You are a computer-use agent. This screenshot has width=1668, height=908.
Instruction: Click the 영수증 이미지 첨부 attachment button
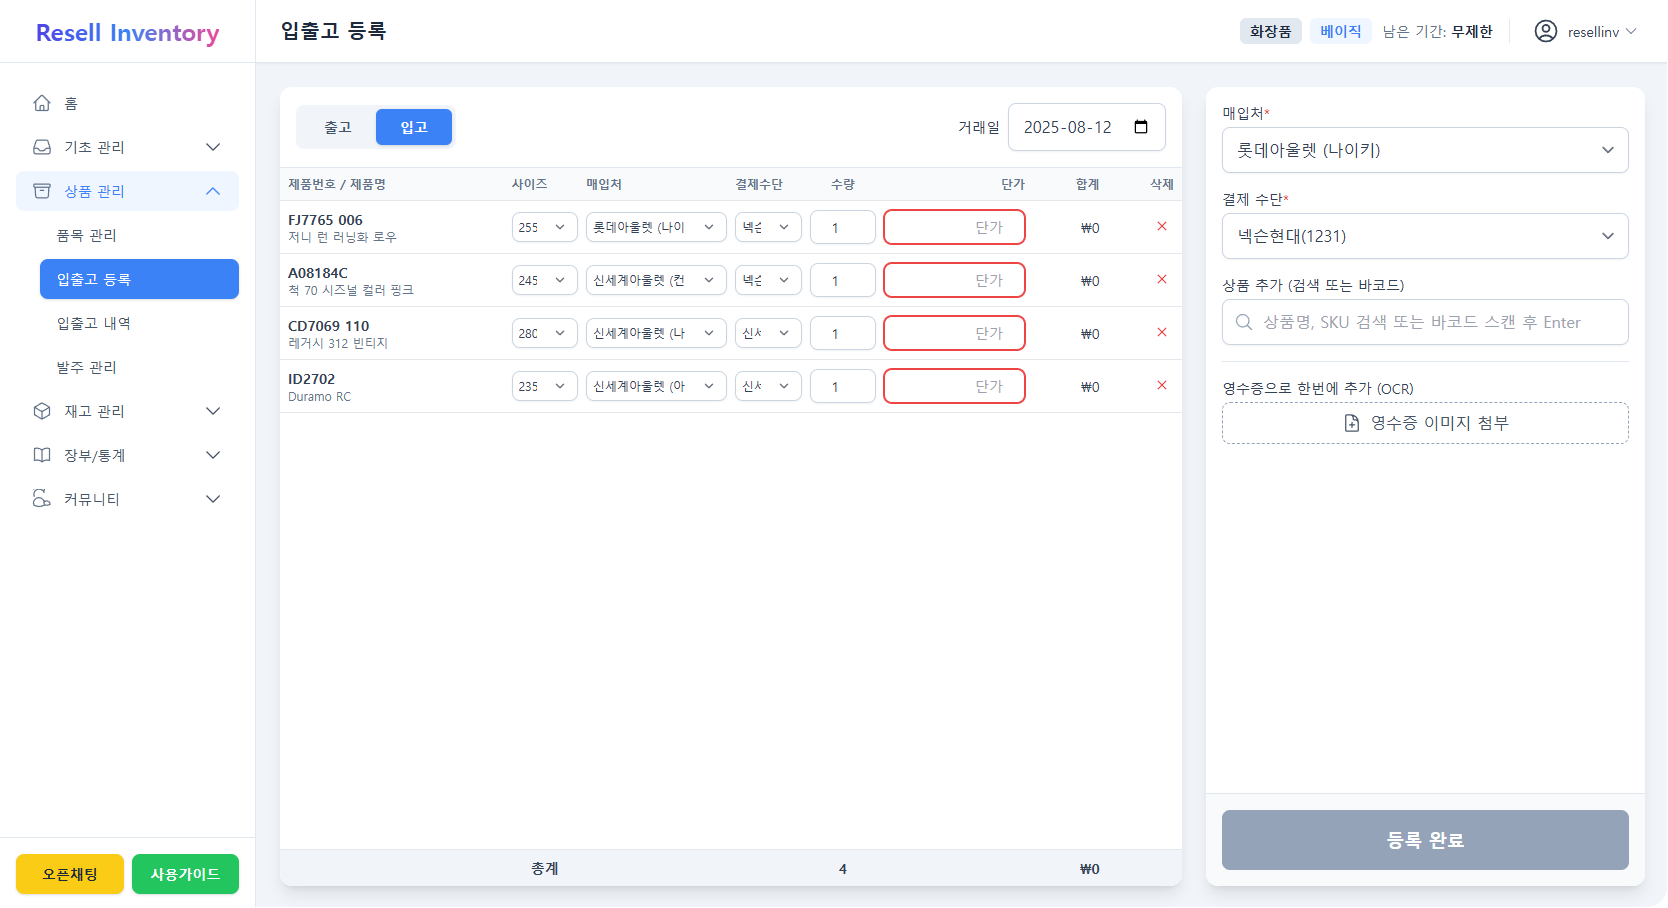point(1424,422)
